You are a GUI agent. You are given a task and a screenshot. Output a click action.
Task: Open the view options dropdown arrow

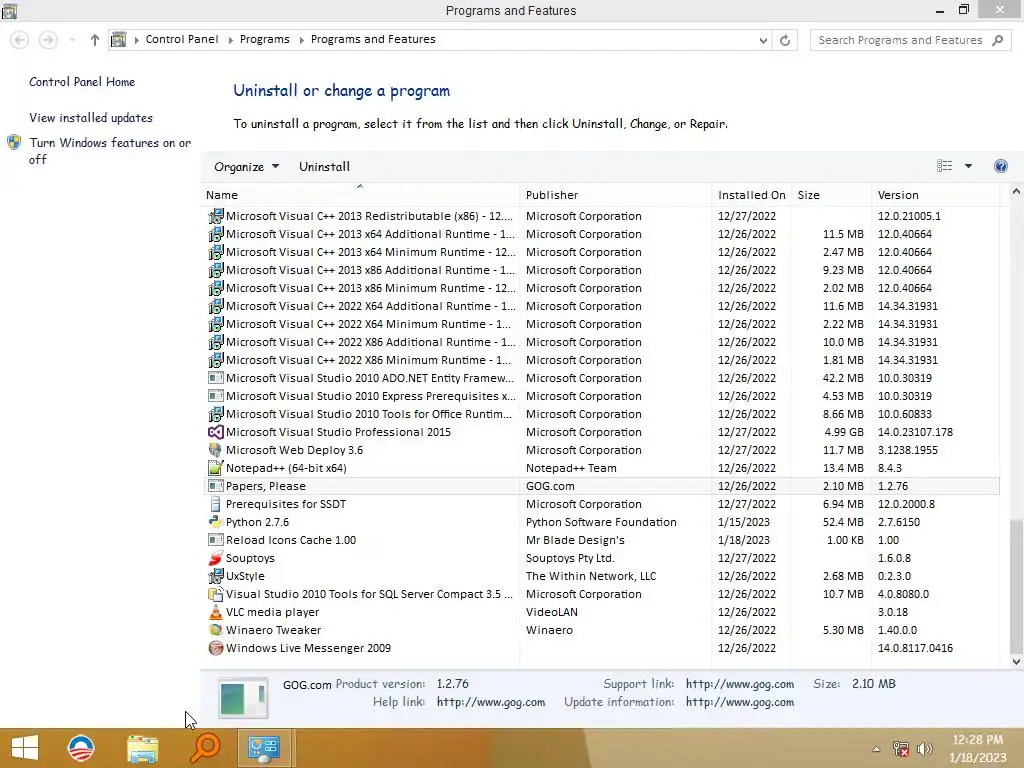[968, 166]
